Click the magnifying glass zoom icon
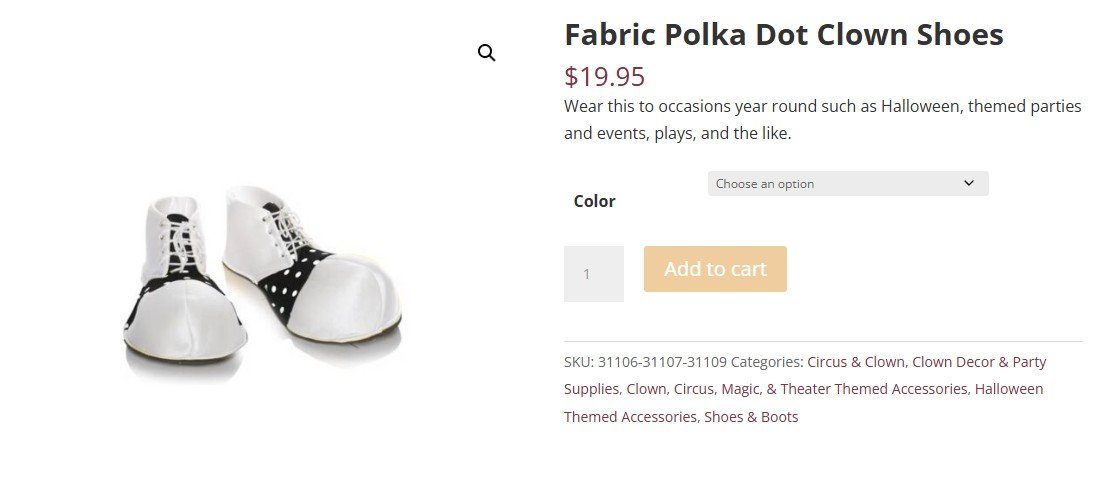The height and width of the screenshot is (489, 1115). [487, 53]
